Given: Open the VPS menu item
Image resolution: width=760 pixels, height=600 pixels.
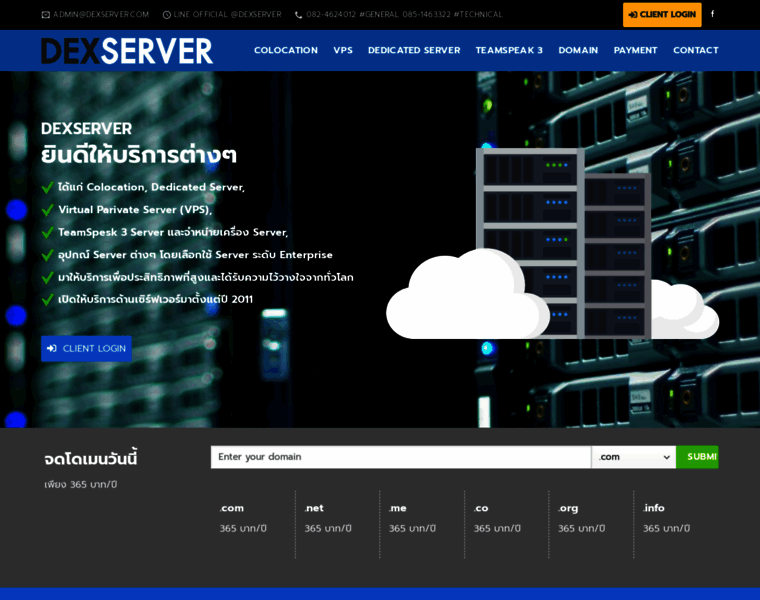Looking at the screenshot, I should (x=343, y=50).
